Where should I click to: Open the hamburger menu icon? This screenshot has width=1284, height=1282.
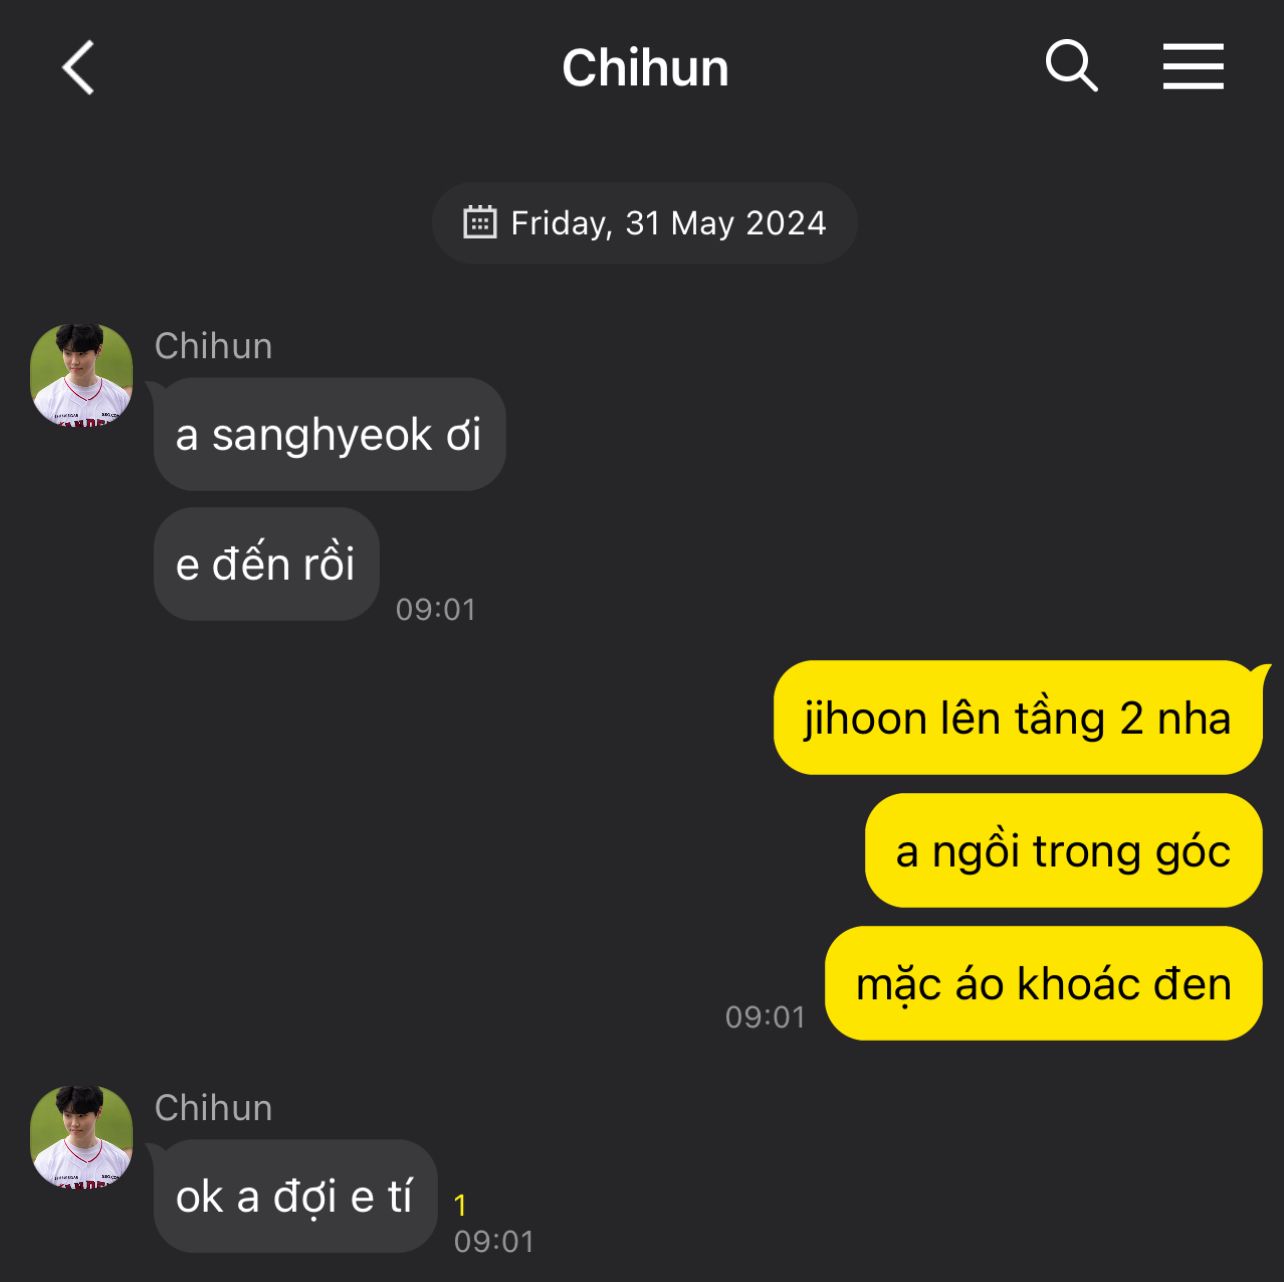point(1193,67)
